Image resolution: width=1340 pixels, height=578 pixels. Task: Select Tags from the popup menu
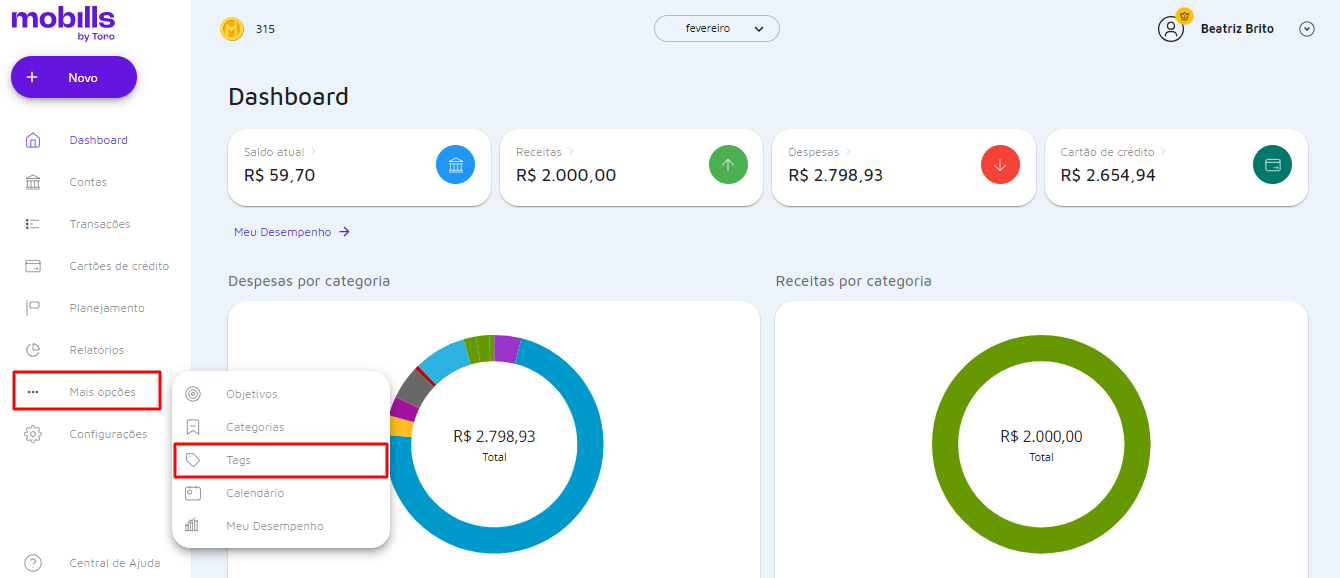[239, 460]
